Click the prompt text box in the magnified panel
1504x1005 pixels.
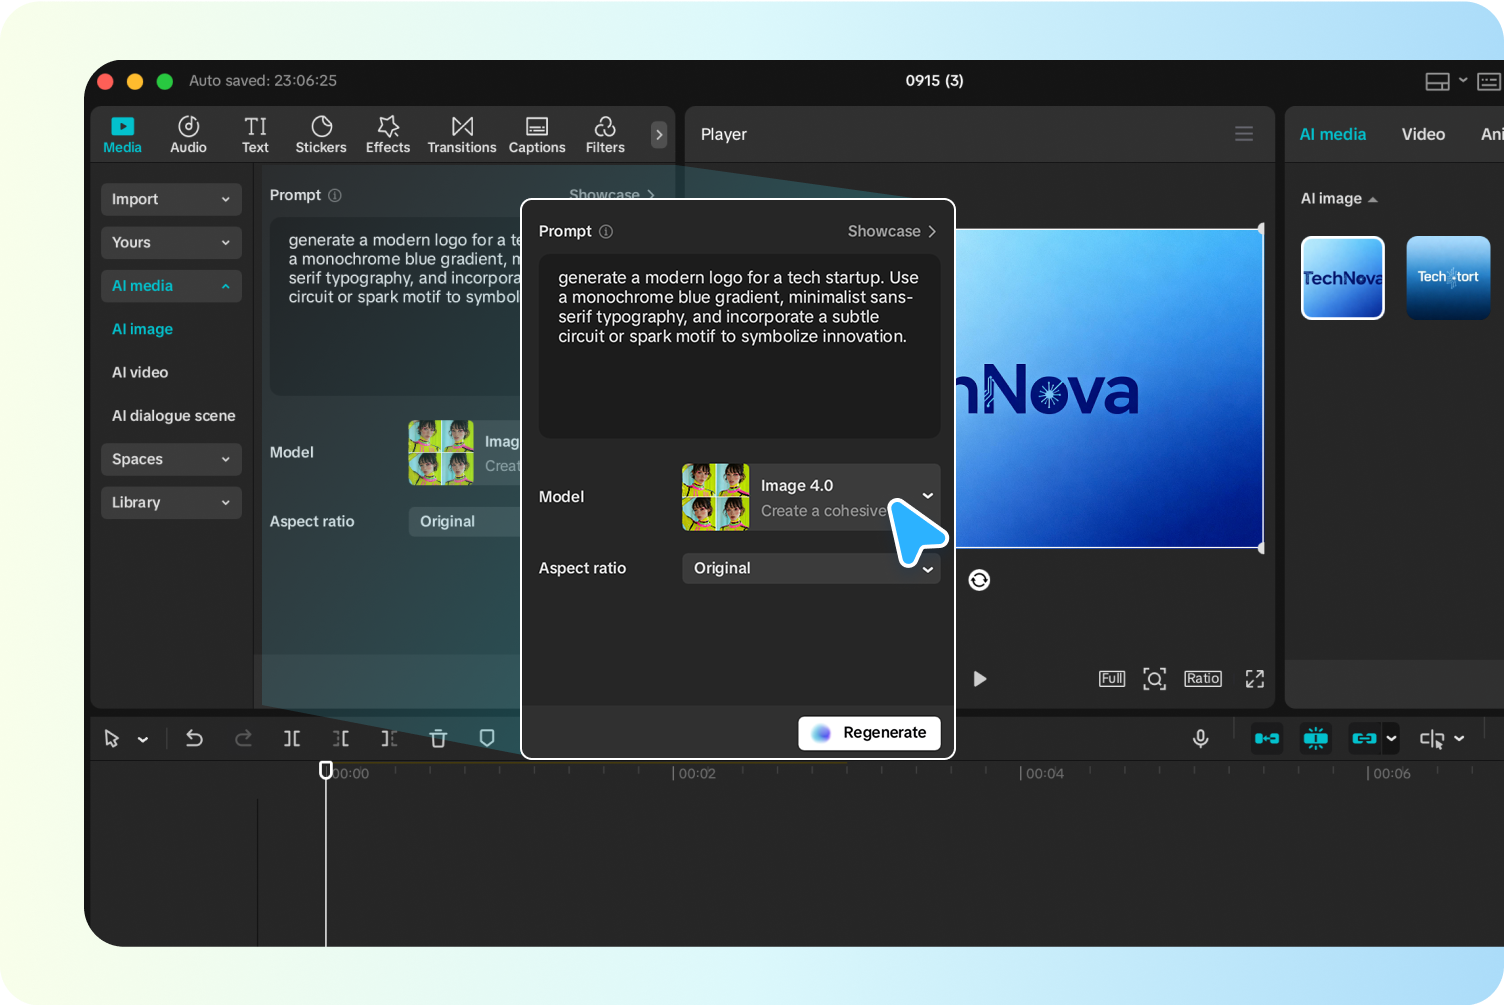click(x=739, y=346)
